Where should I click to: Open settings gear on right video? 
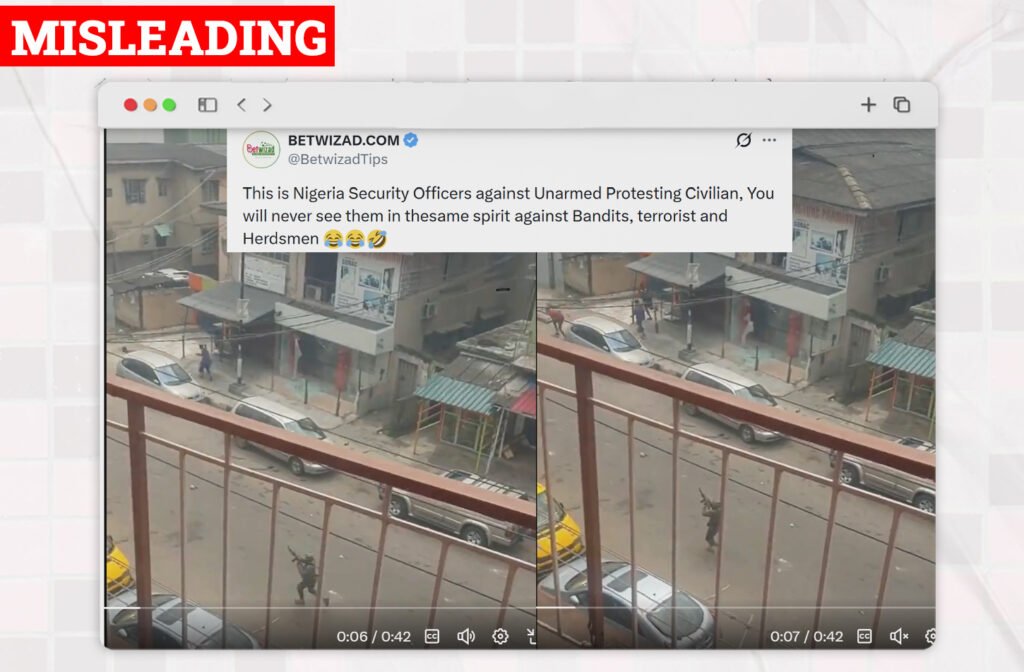point(931,636)
